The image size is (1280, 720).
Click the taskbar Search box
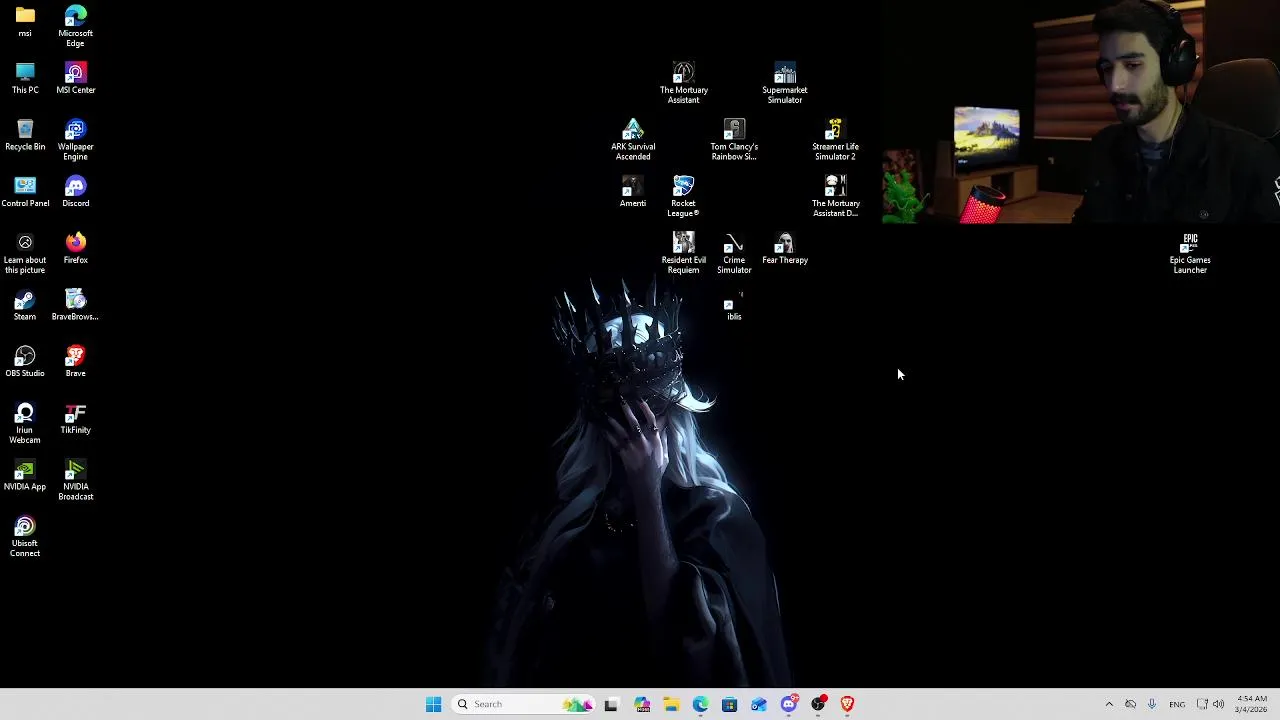[522, 704]
